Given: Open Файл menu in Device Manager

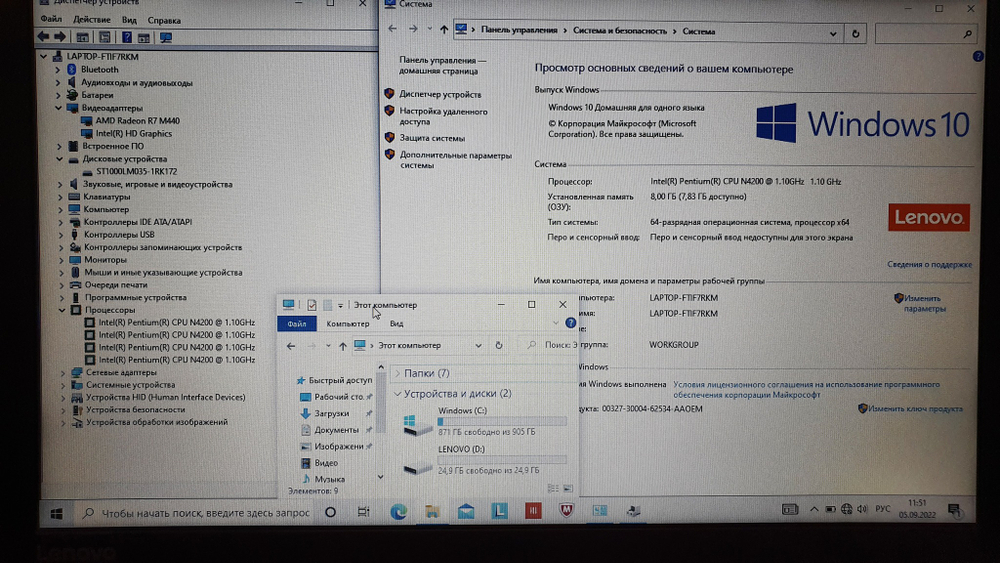Looking at the screenshot, I should click(51, 20).
